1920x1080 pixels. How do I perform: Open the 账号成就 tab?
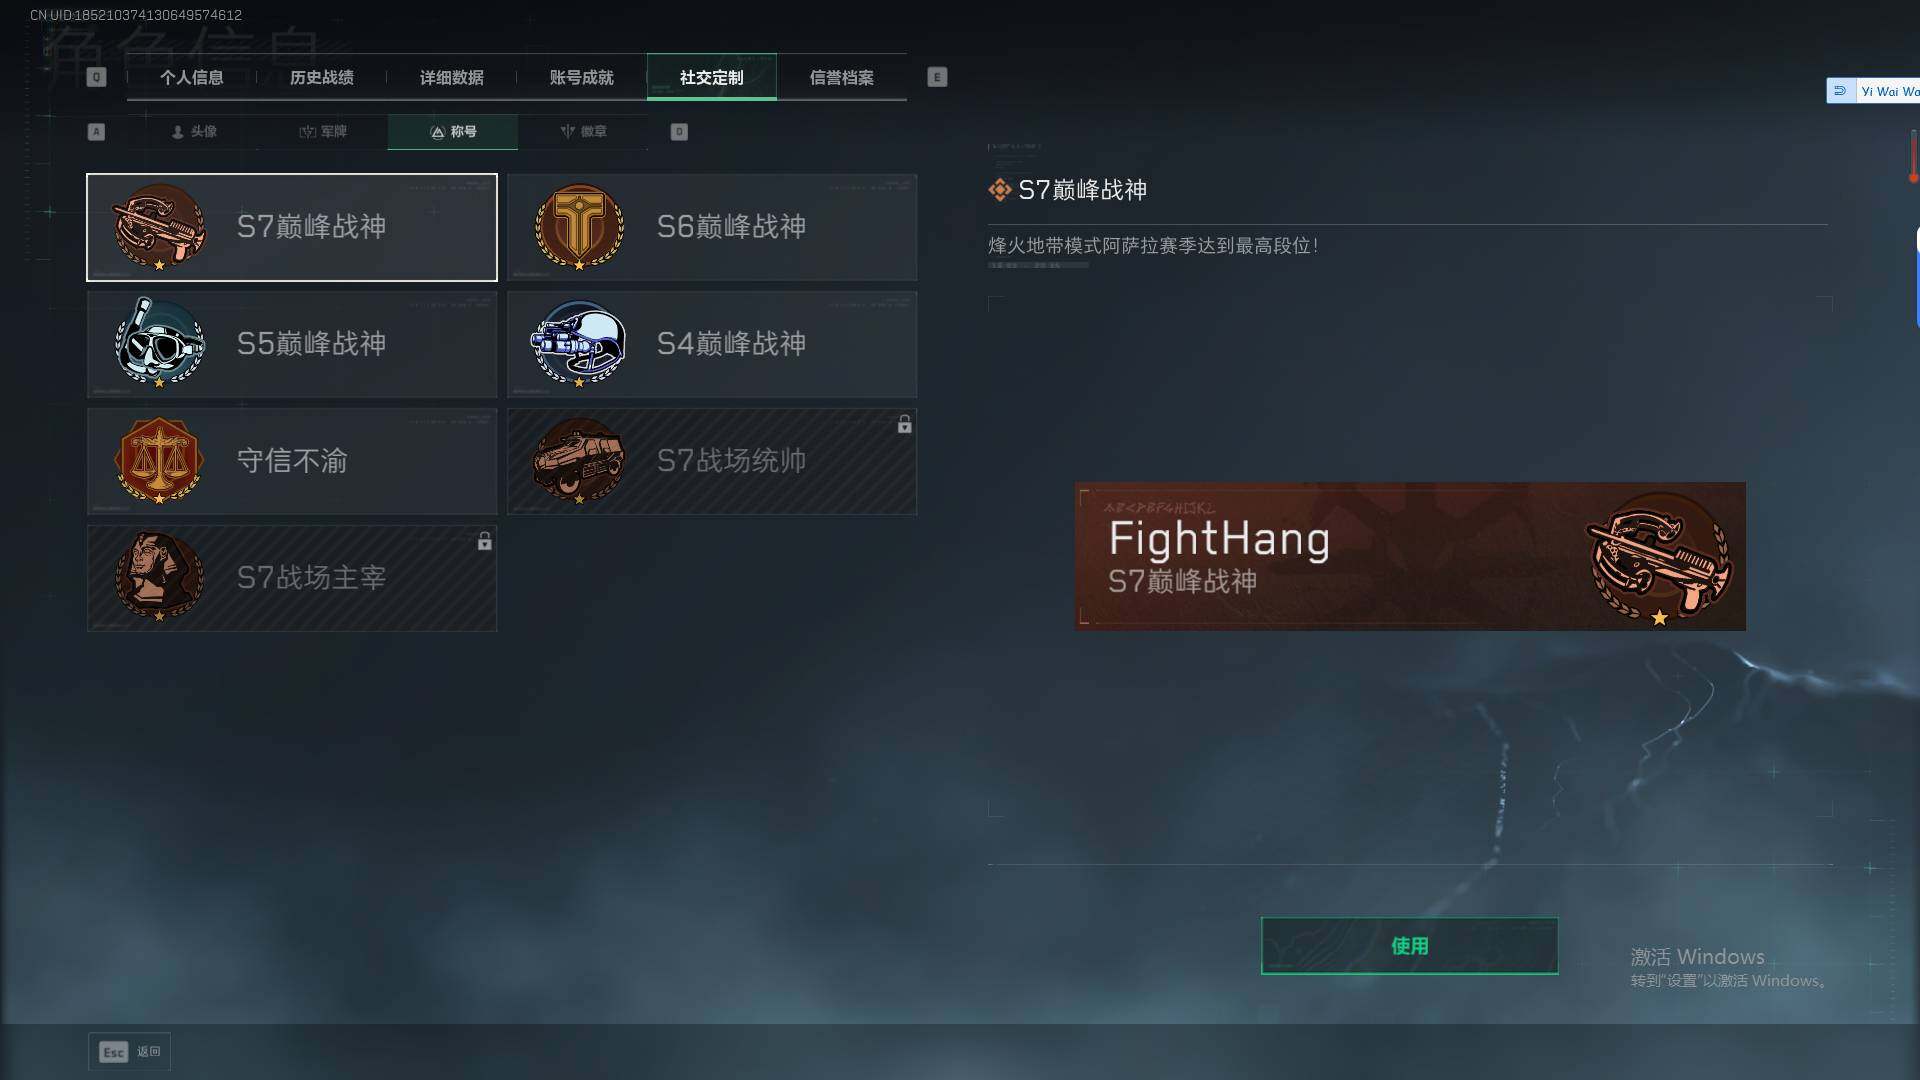[582, 77]
